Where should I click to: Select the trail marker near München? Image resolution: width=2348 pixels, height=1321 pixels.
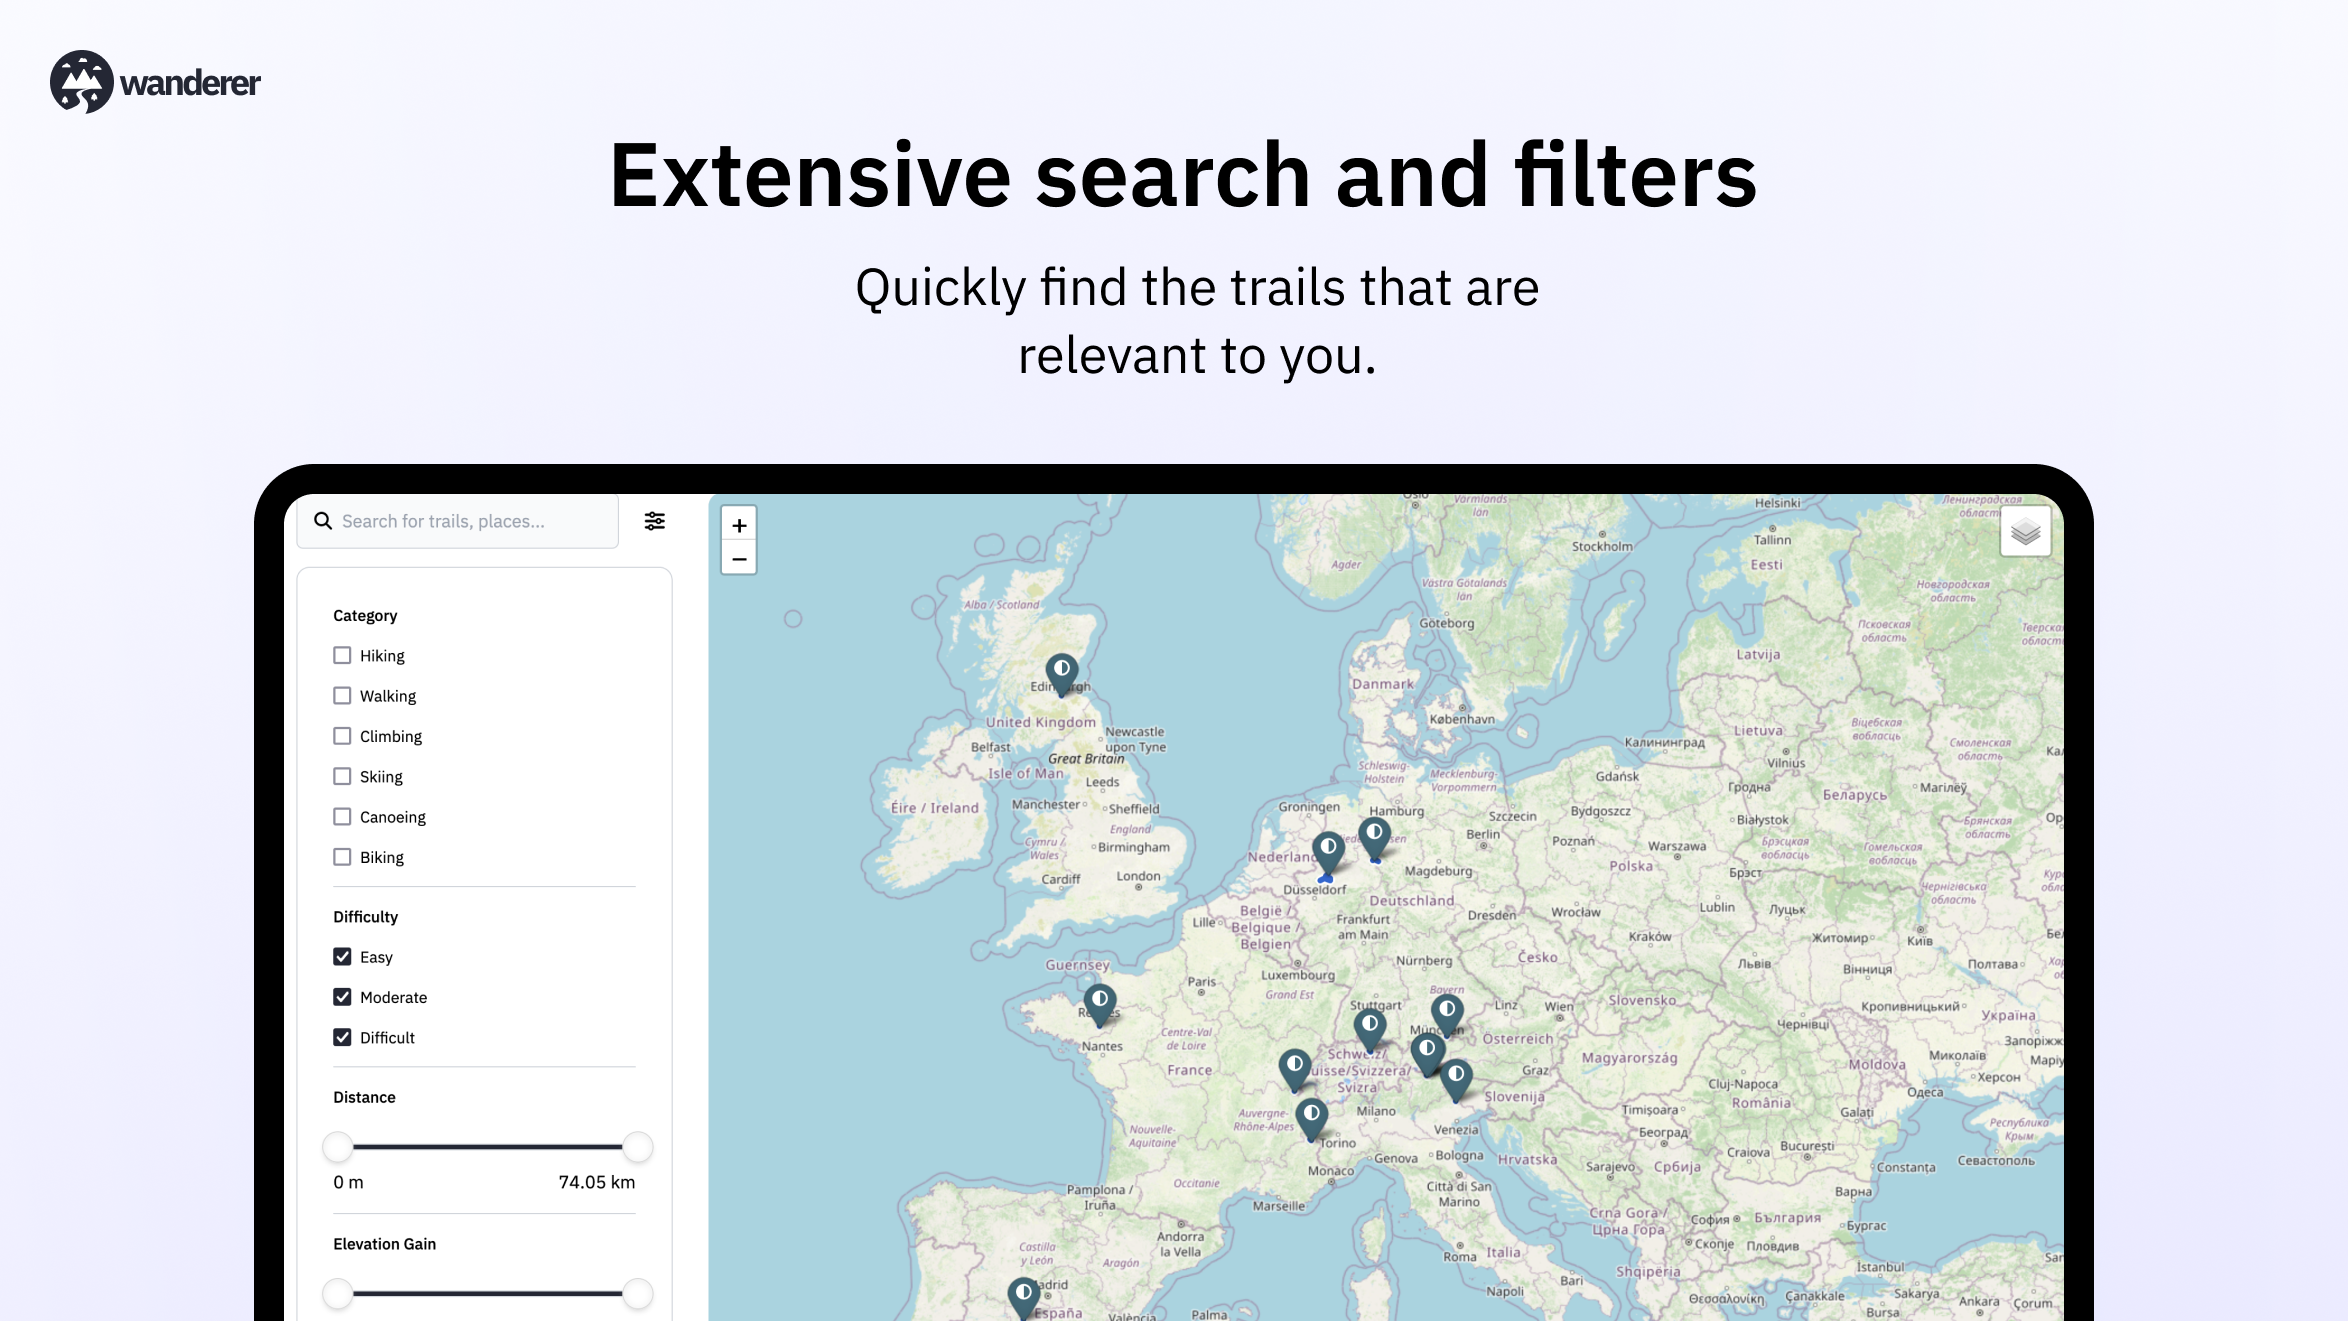click(1447, 1016)
